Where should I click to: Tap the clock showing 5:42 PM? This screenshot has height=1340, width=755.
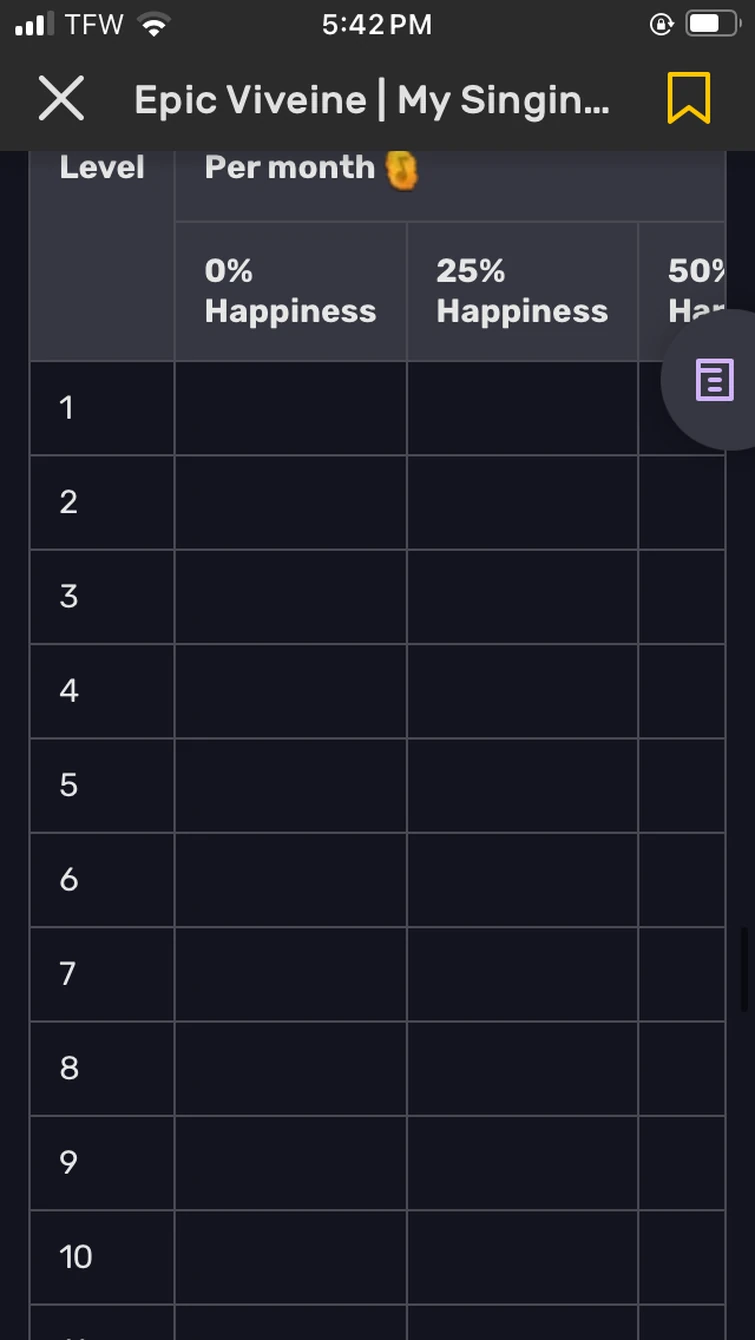click(x=377, y=23)
